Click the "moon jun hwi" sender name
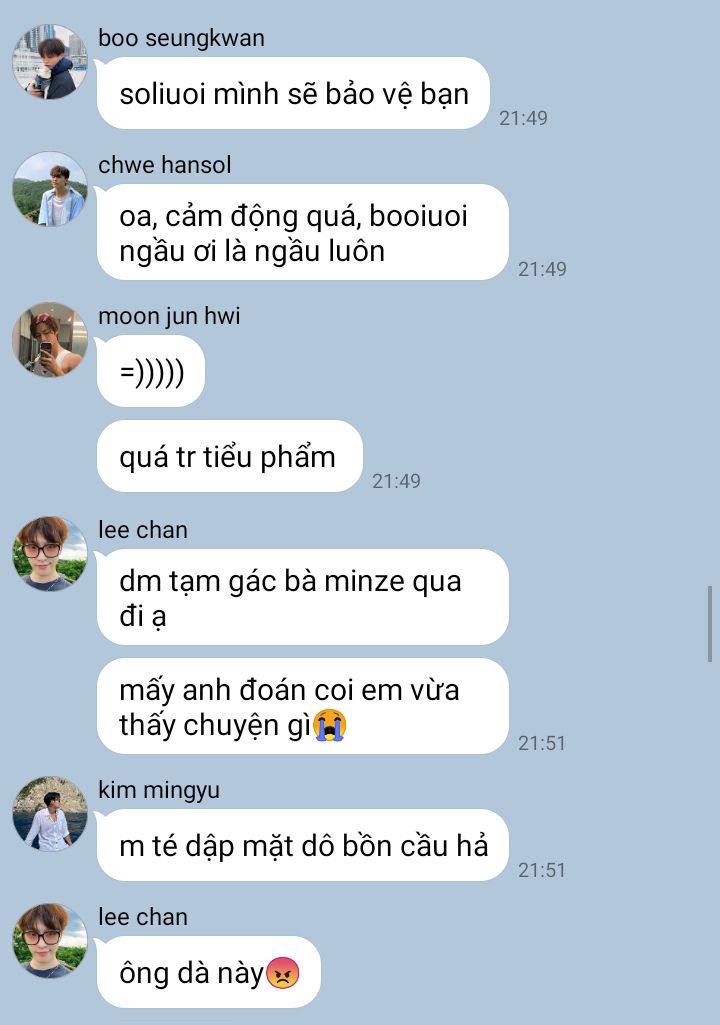The image size is (720, 1025). tap(169, 316)
